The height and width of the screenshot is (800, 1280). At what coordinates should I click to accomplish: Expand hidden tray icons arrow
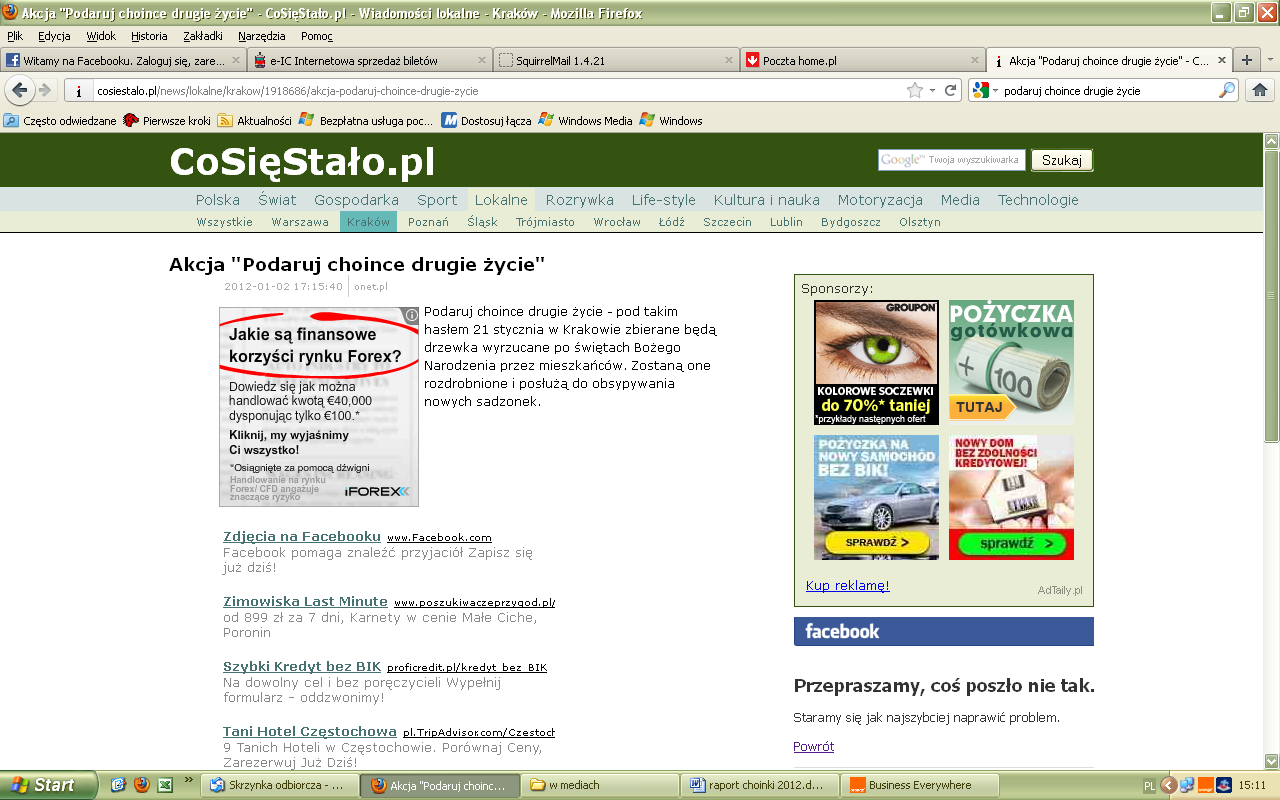[1168, 785]
